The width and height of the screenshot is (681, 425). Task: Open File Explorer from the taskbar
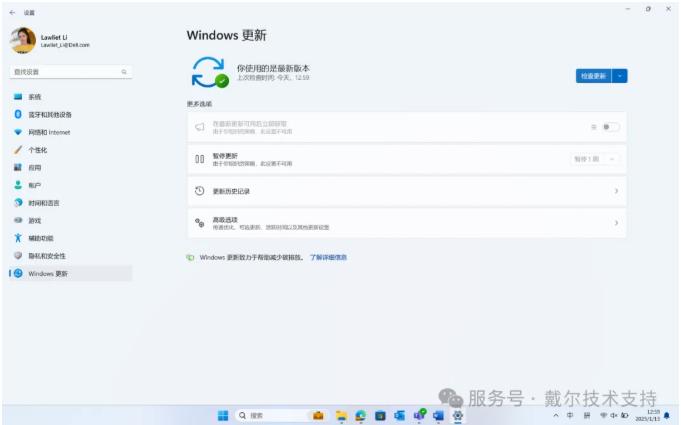(x=341, y=415)
